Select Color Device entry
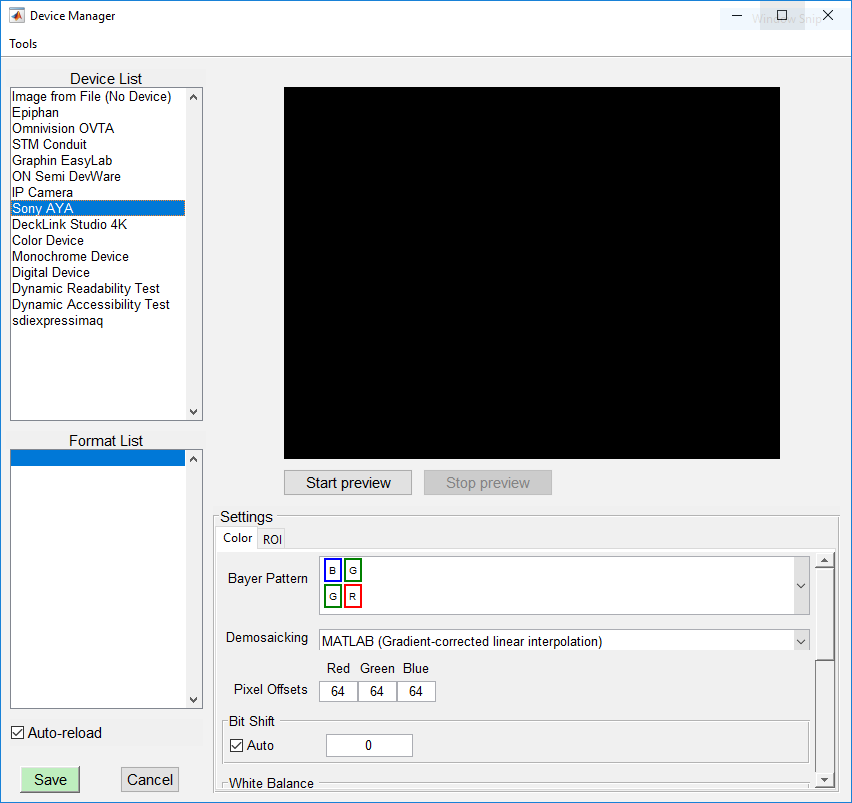The image size is (852, 803). [x=98, y=241]
